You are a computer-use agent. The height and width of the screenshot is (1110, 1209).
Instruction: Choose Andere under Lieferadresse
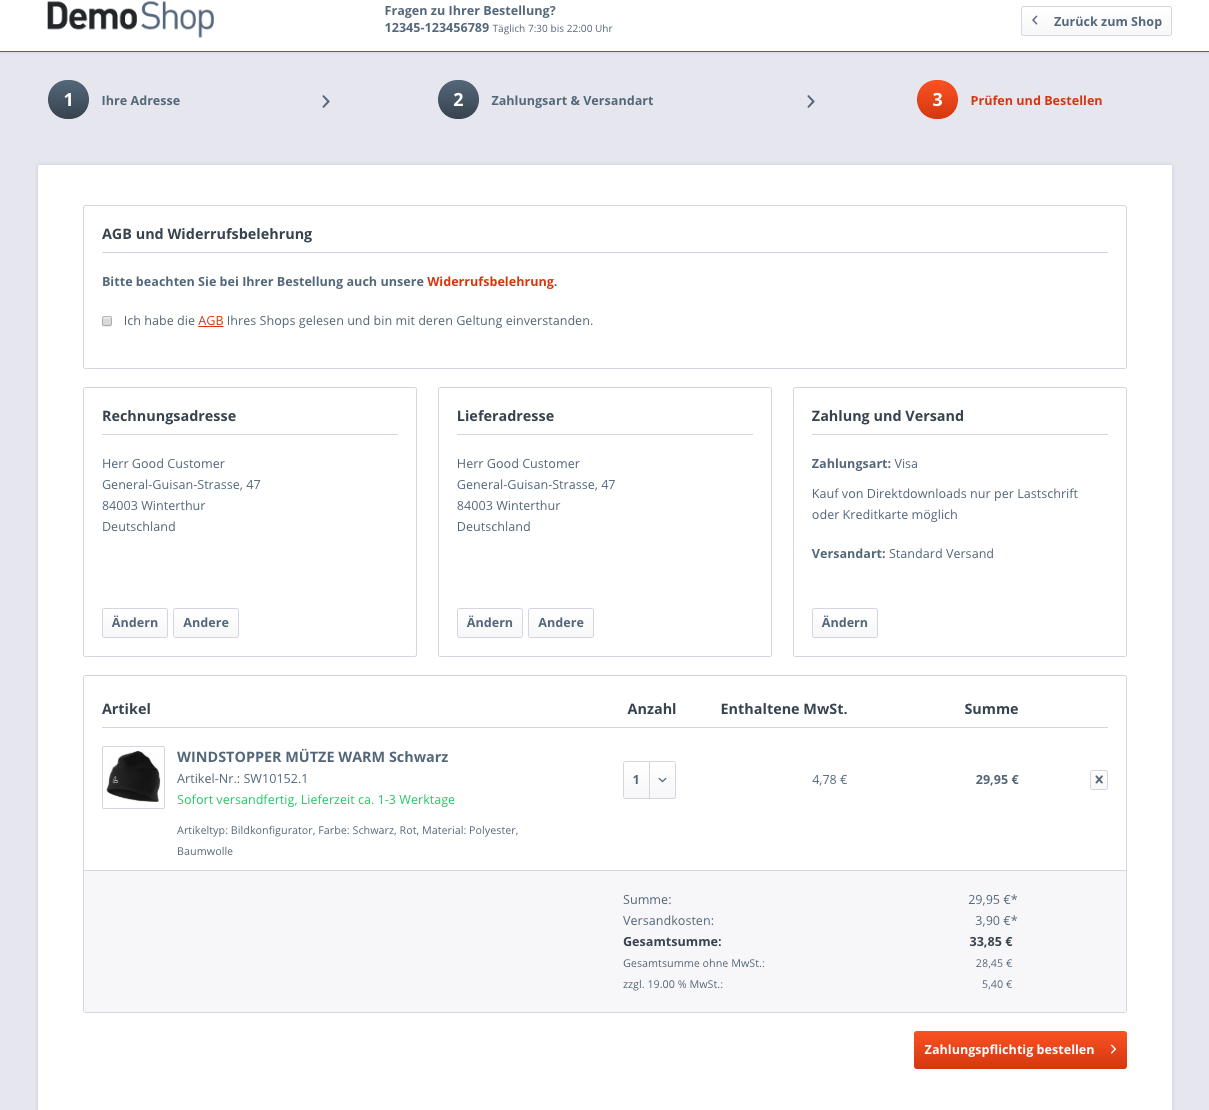561,623
